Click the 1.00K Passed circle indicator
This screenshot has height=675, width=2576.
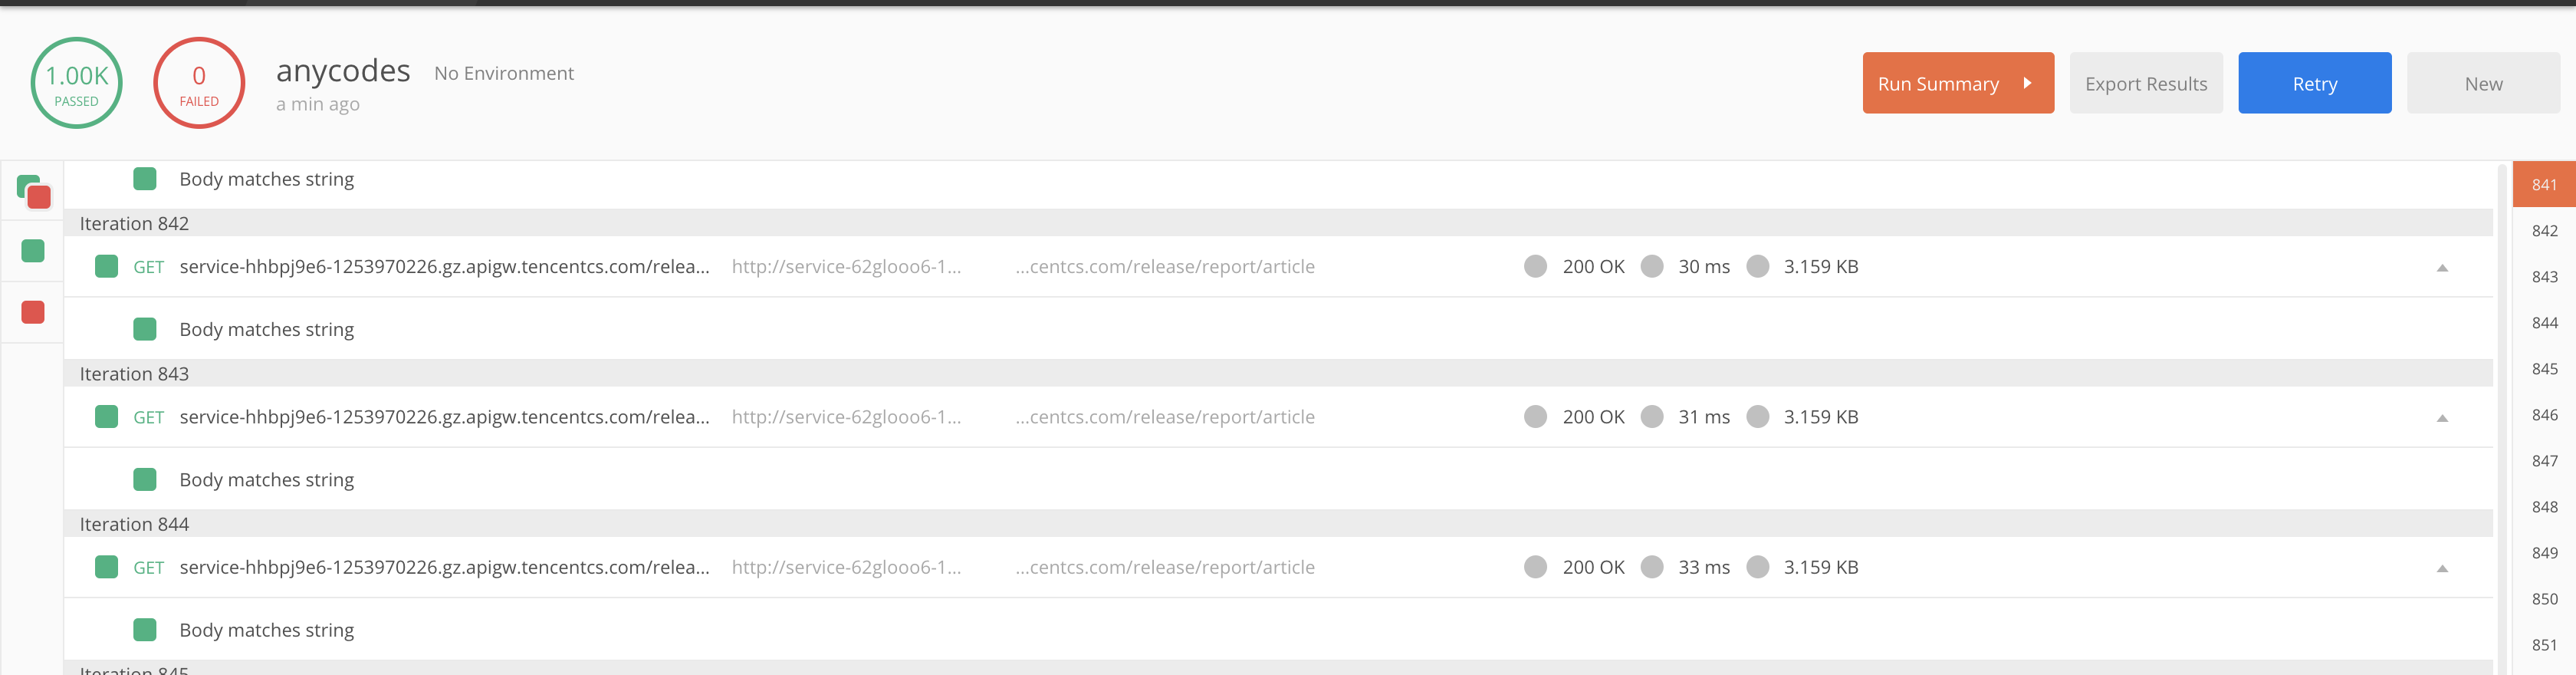[x=76, y=83]
